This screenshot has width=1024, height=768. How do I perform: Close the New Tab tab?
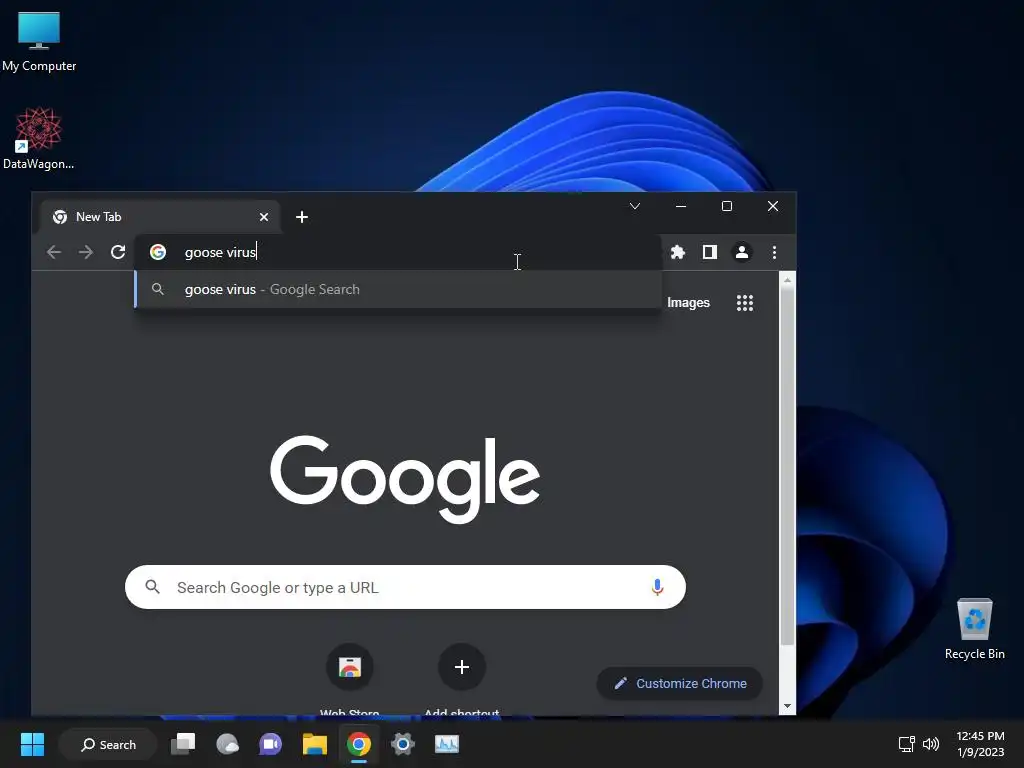(264, 217)
